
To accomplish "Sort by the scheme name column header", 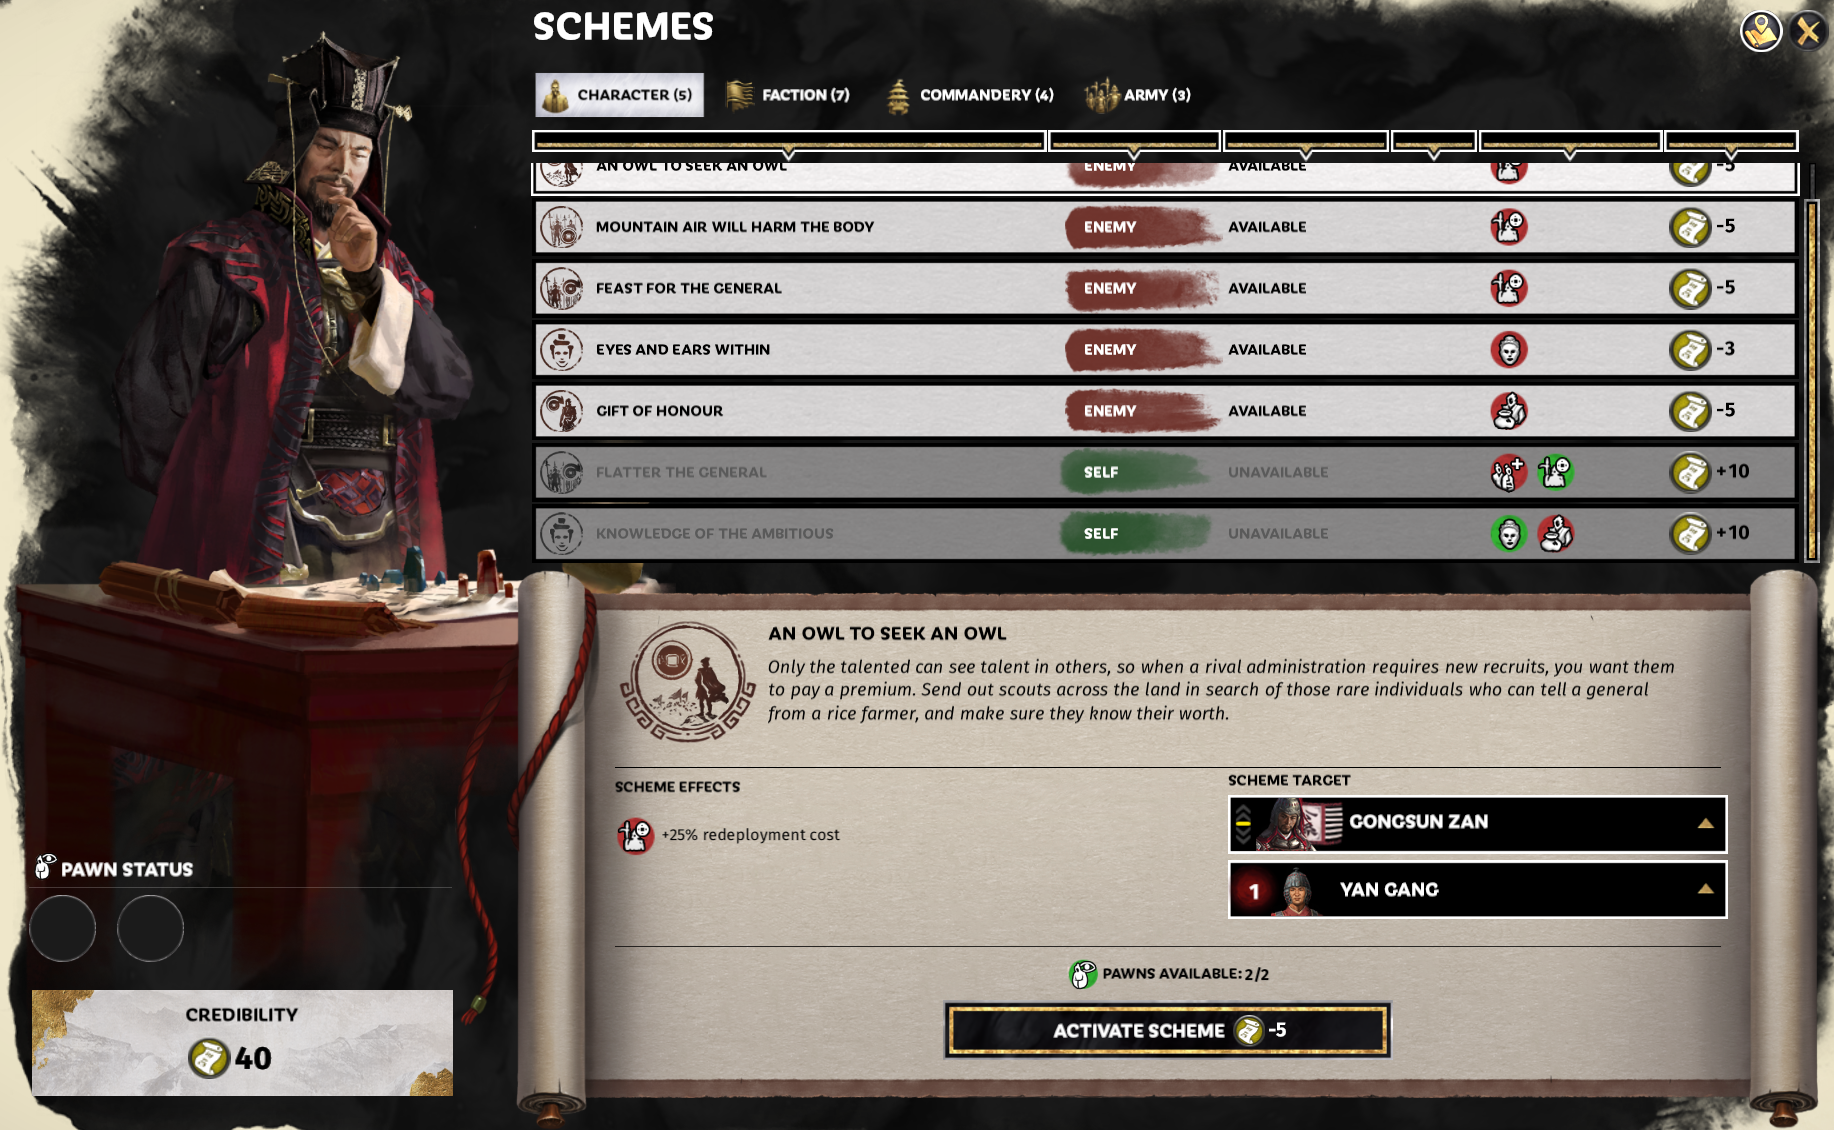I will point(789,142).
